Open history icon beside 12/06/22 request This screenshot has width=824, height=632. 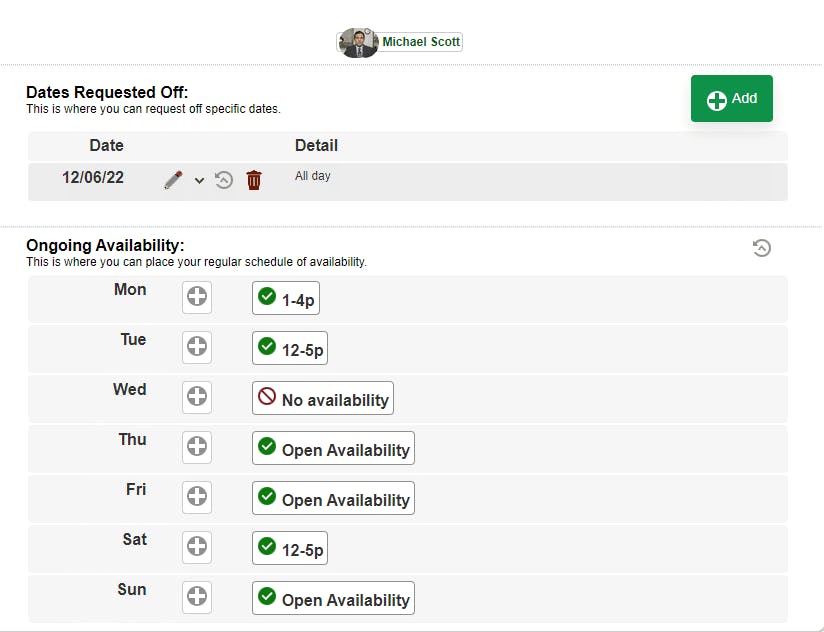tap(224, 180)
